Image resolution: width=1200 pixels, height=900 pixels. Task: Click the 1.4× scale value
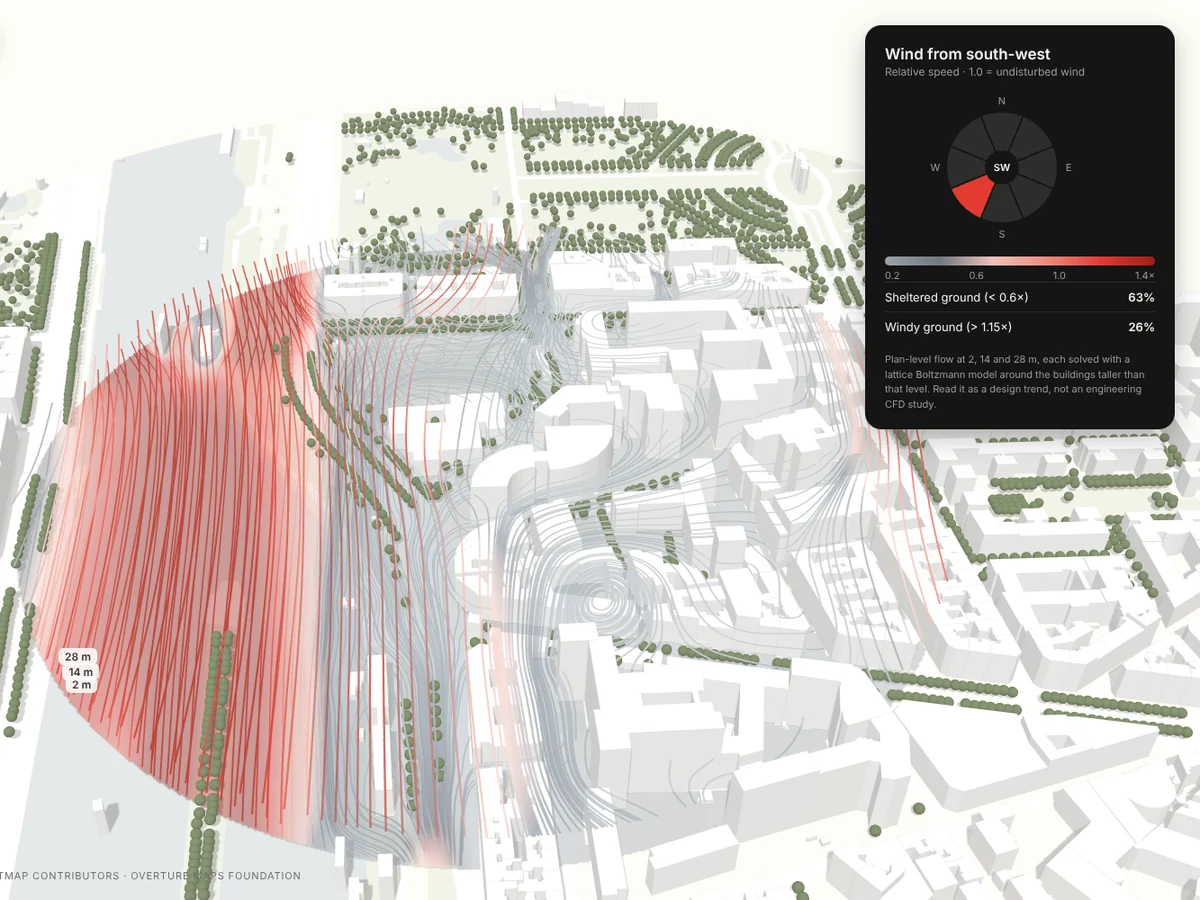1144,275
